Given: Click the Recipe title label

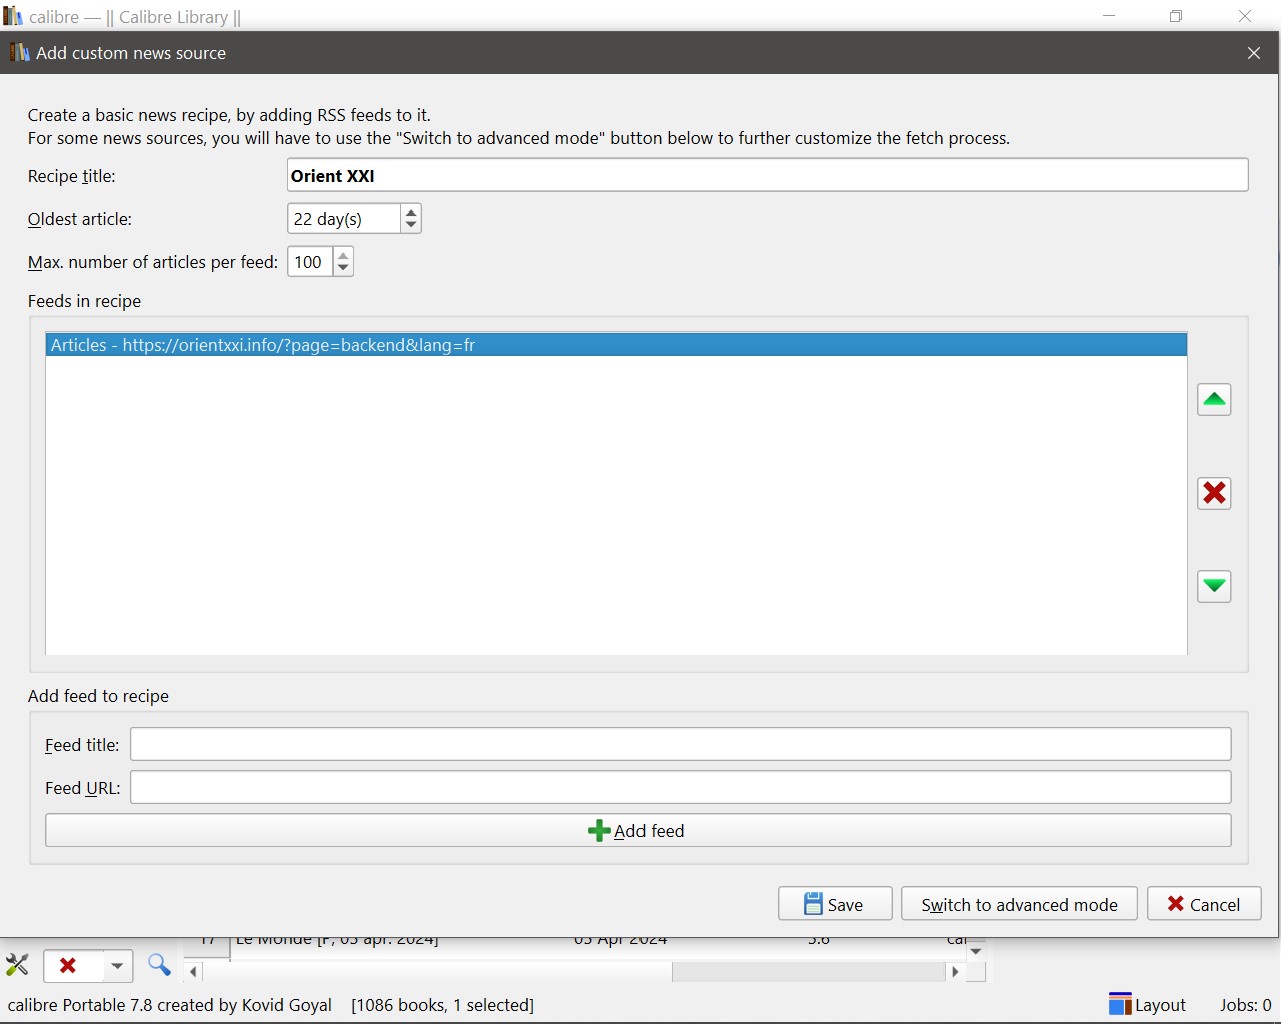Looking at the screenshot, I should click(72, 176).
